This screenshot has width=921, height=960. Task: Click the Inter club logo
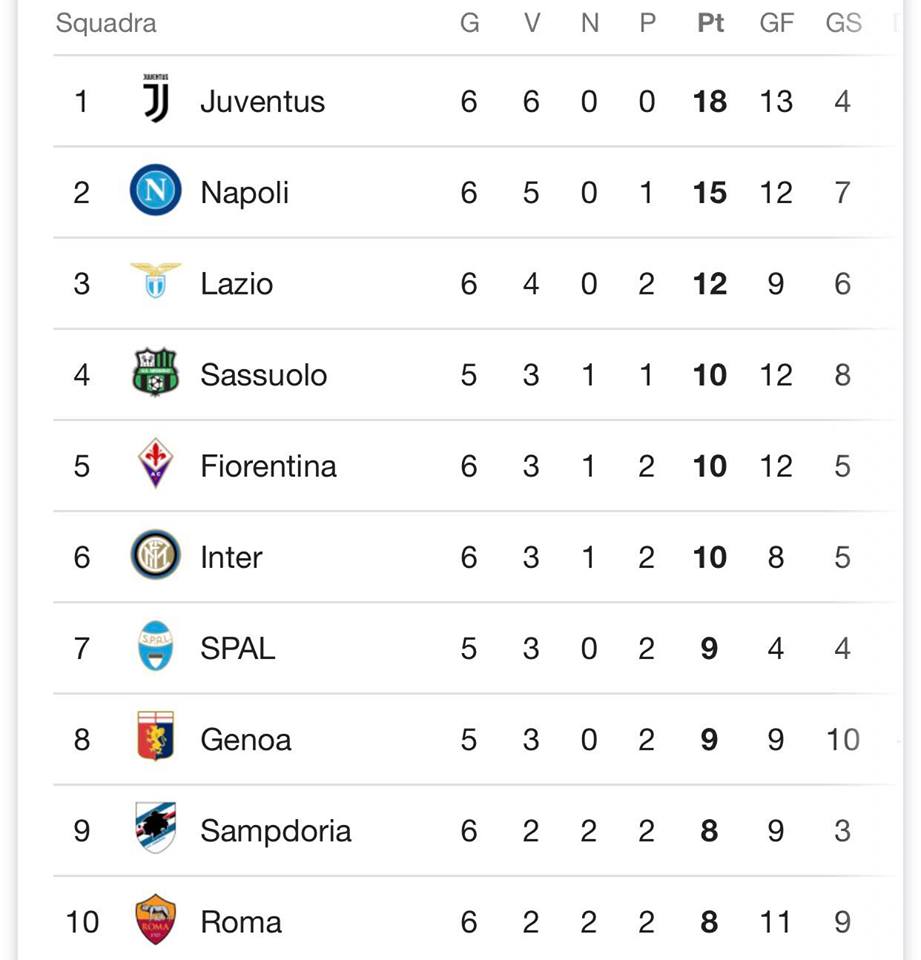tap(155, 556)
